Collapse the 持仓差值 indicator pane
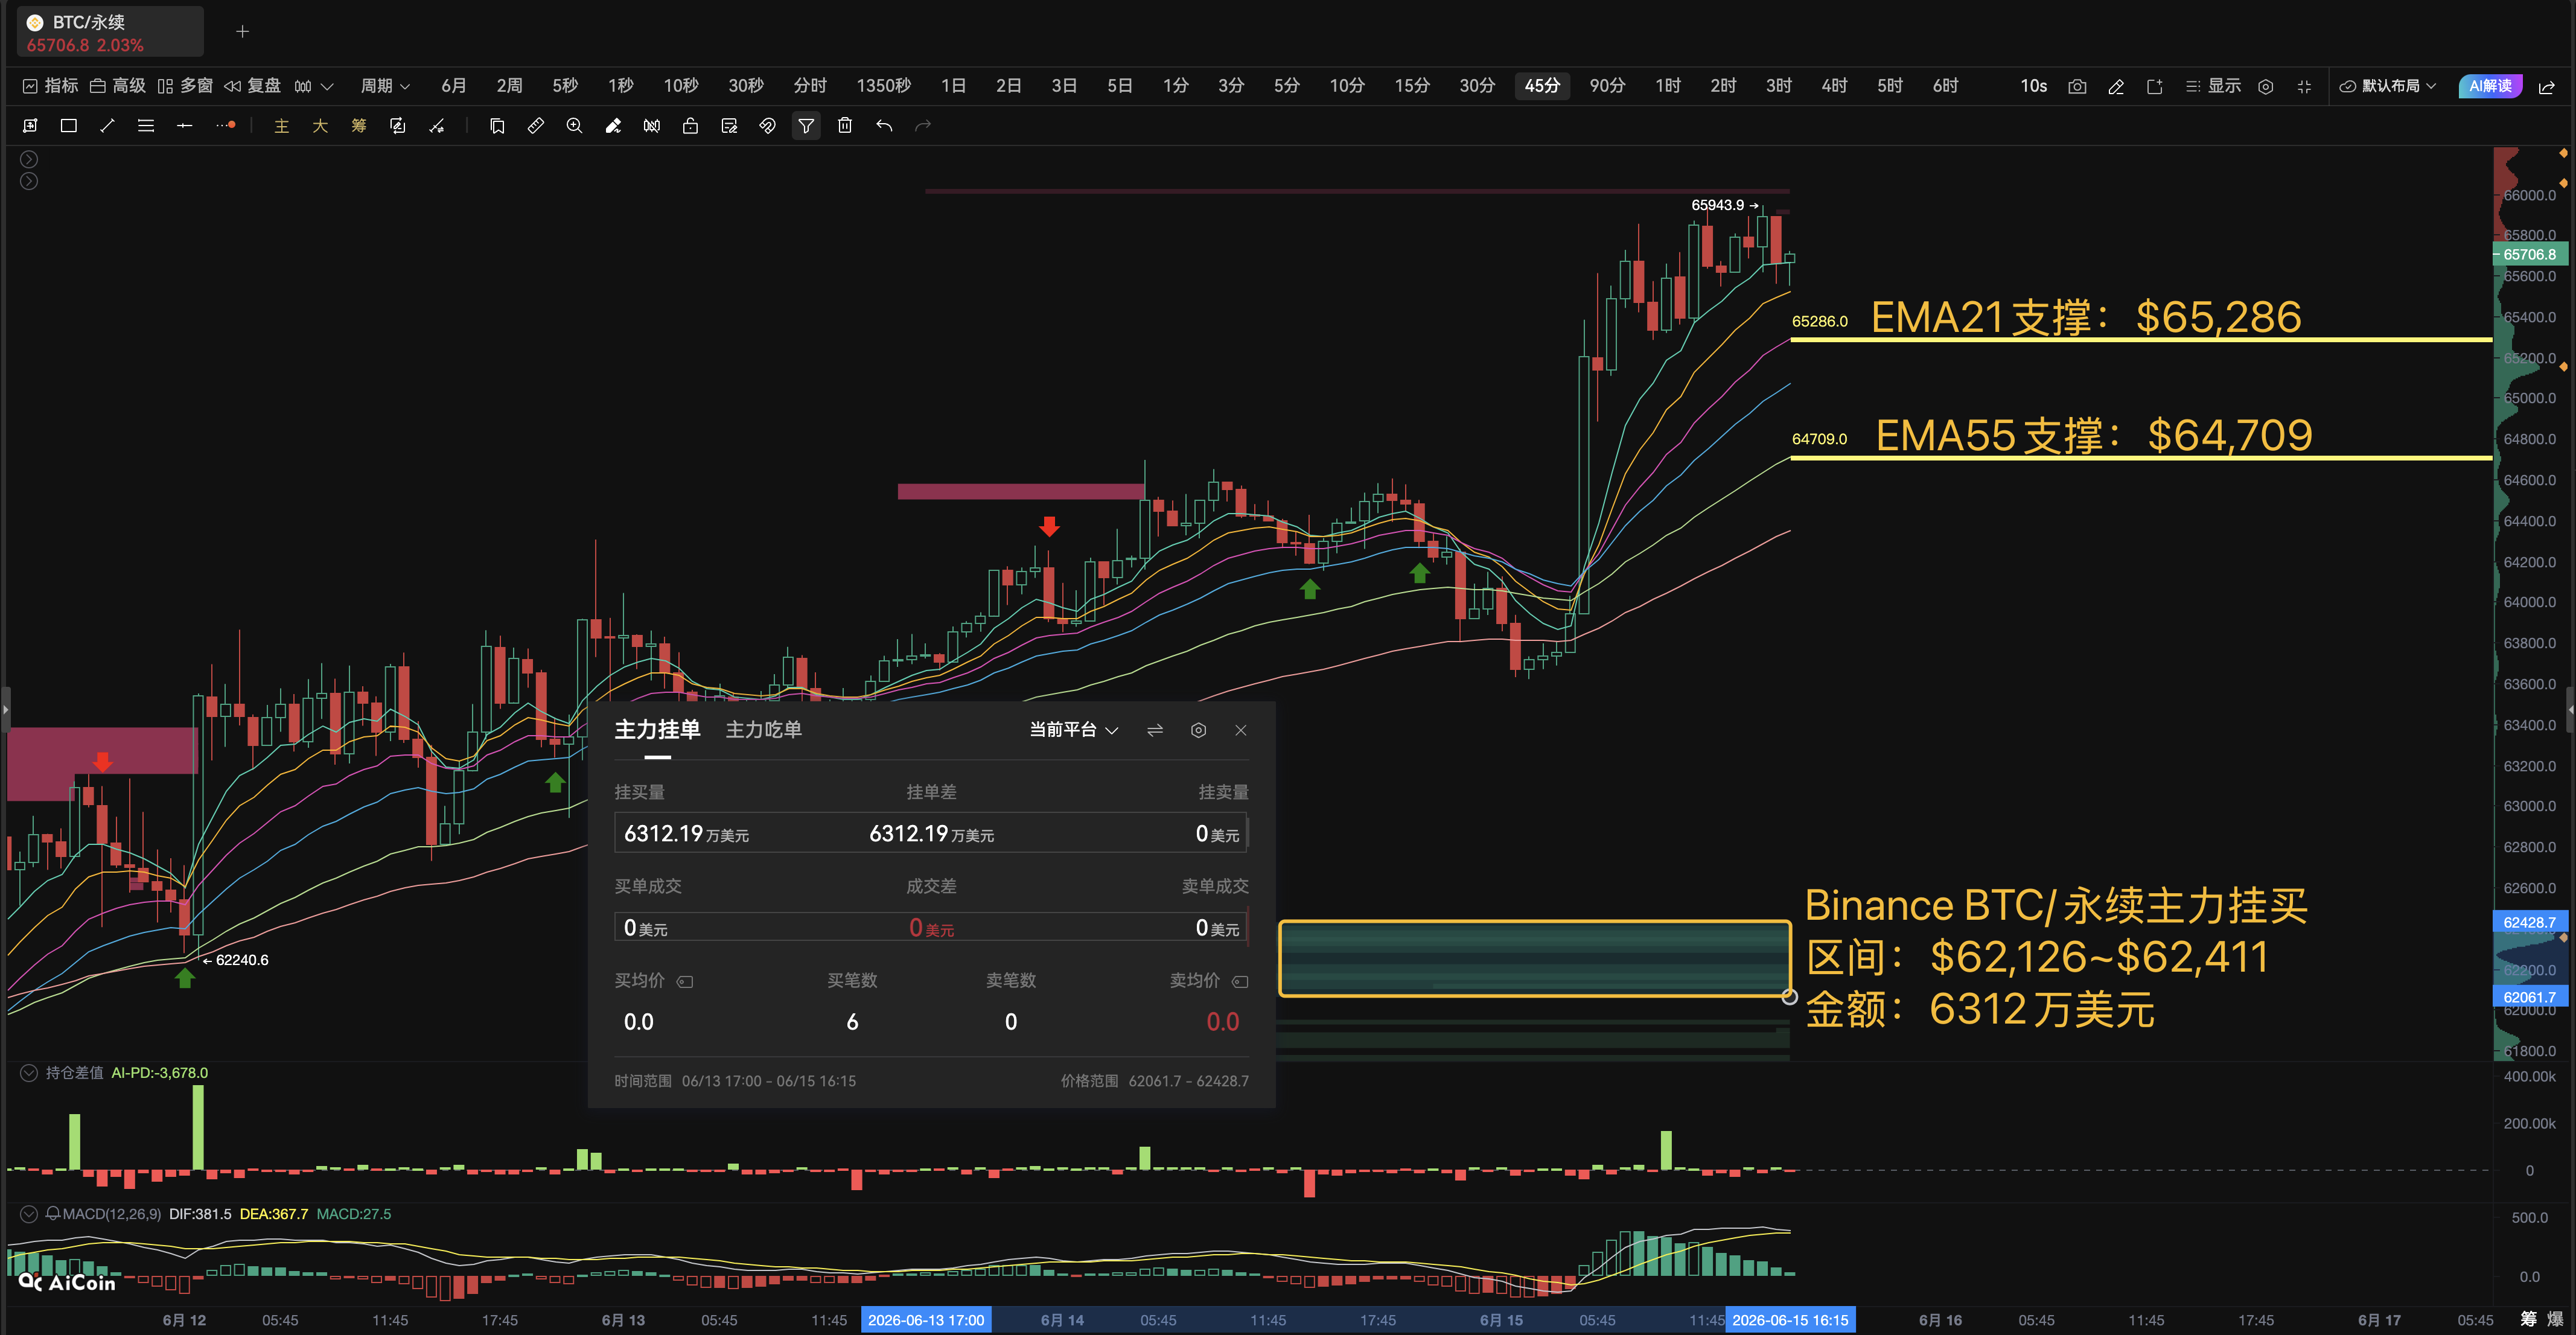2576x1335 pixels. [29, 1074]
